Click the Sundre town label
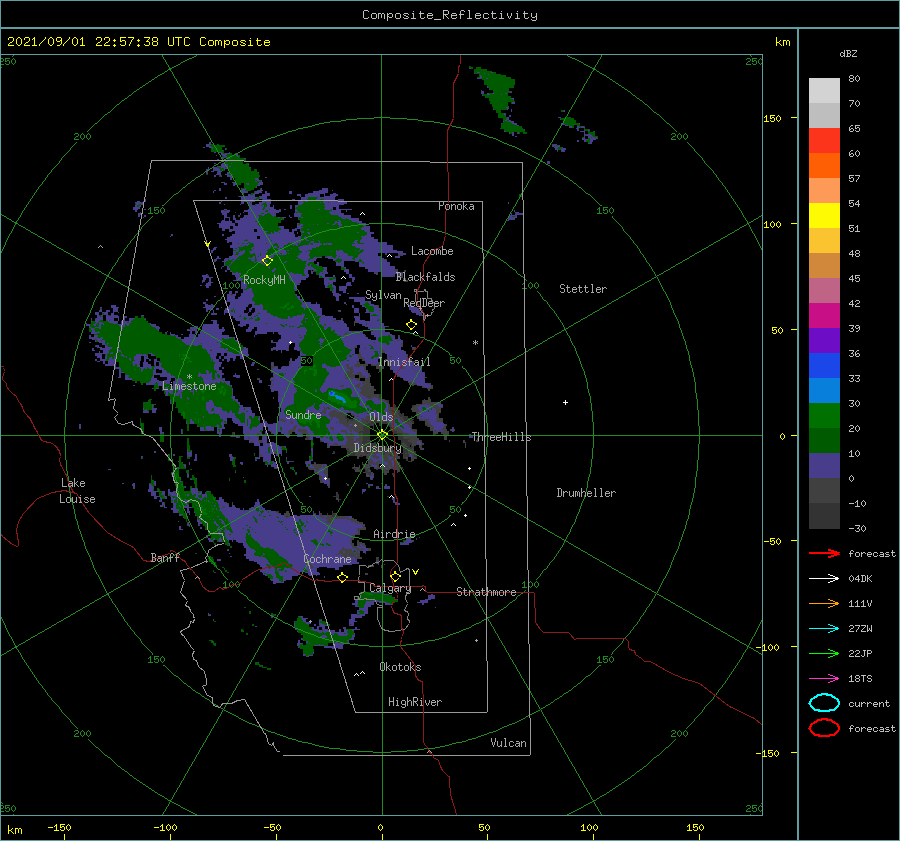The width and height of the screenshot is (900, 841). pos(303,415)
